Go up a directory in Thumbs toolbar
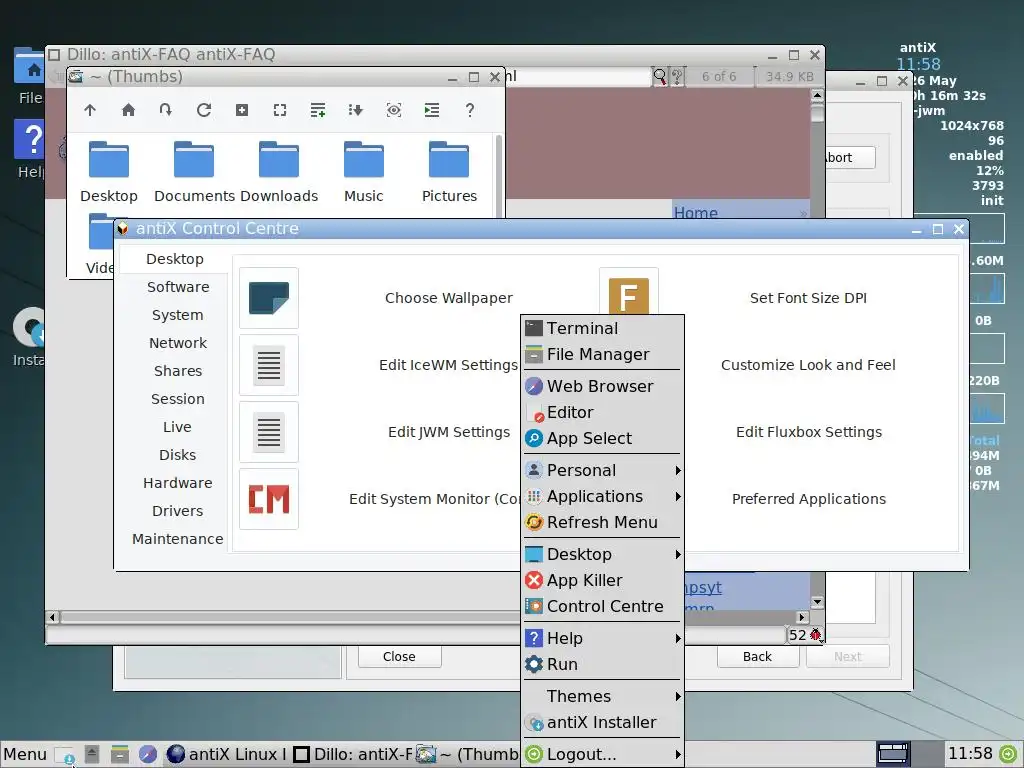The height and width of the screenshot is (768, 1024). click(x=90, y=110)
